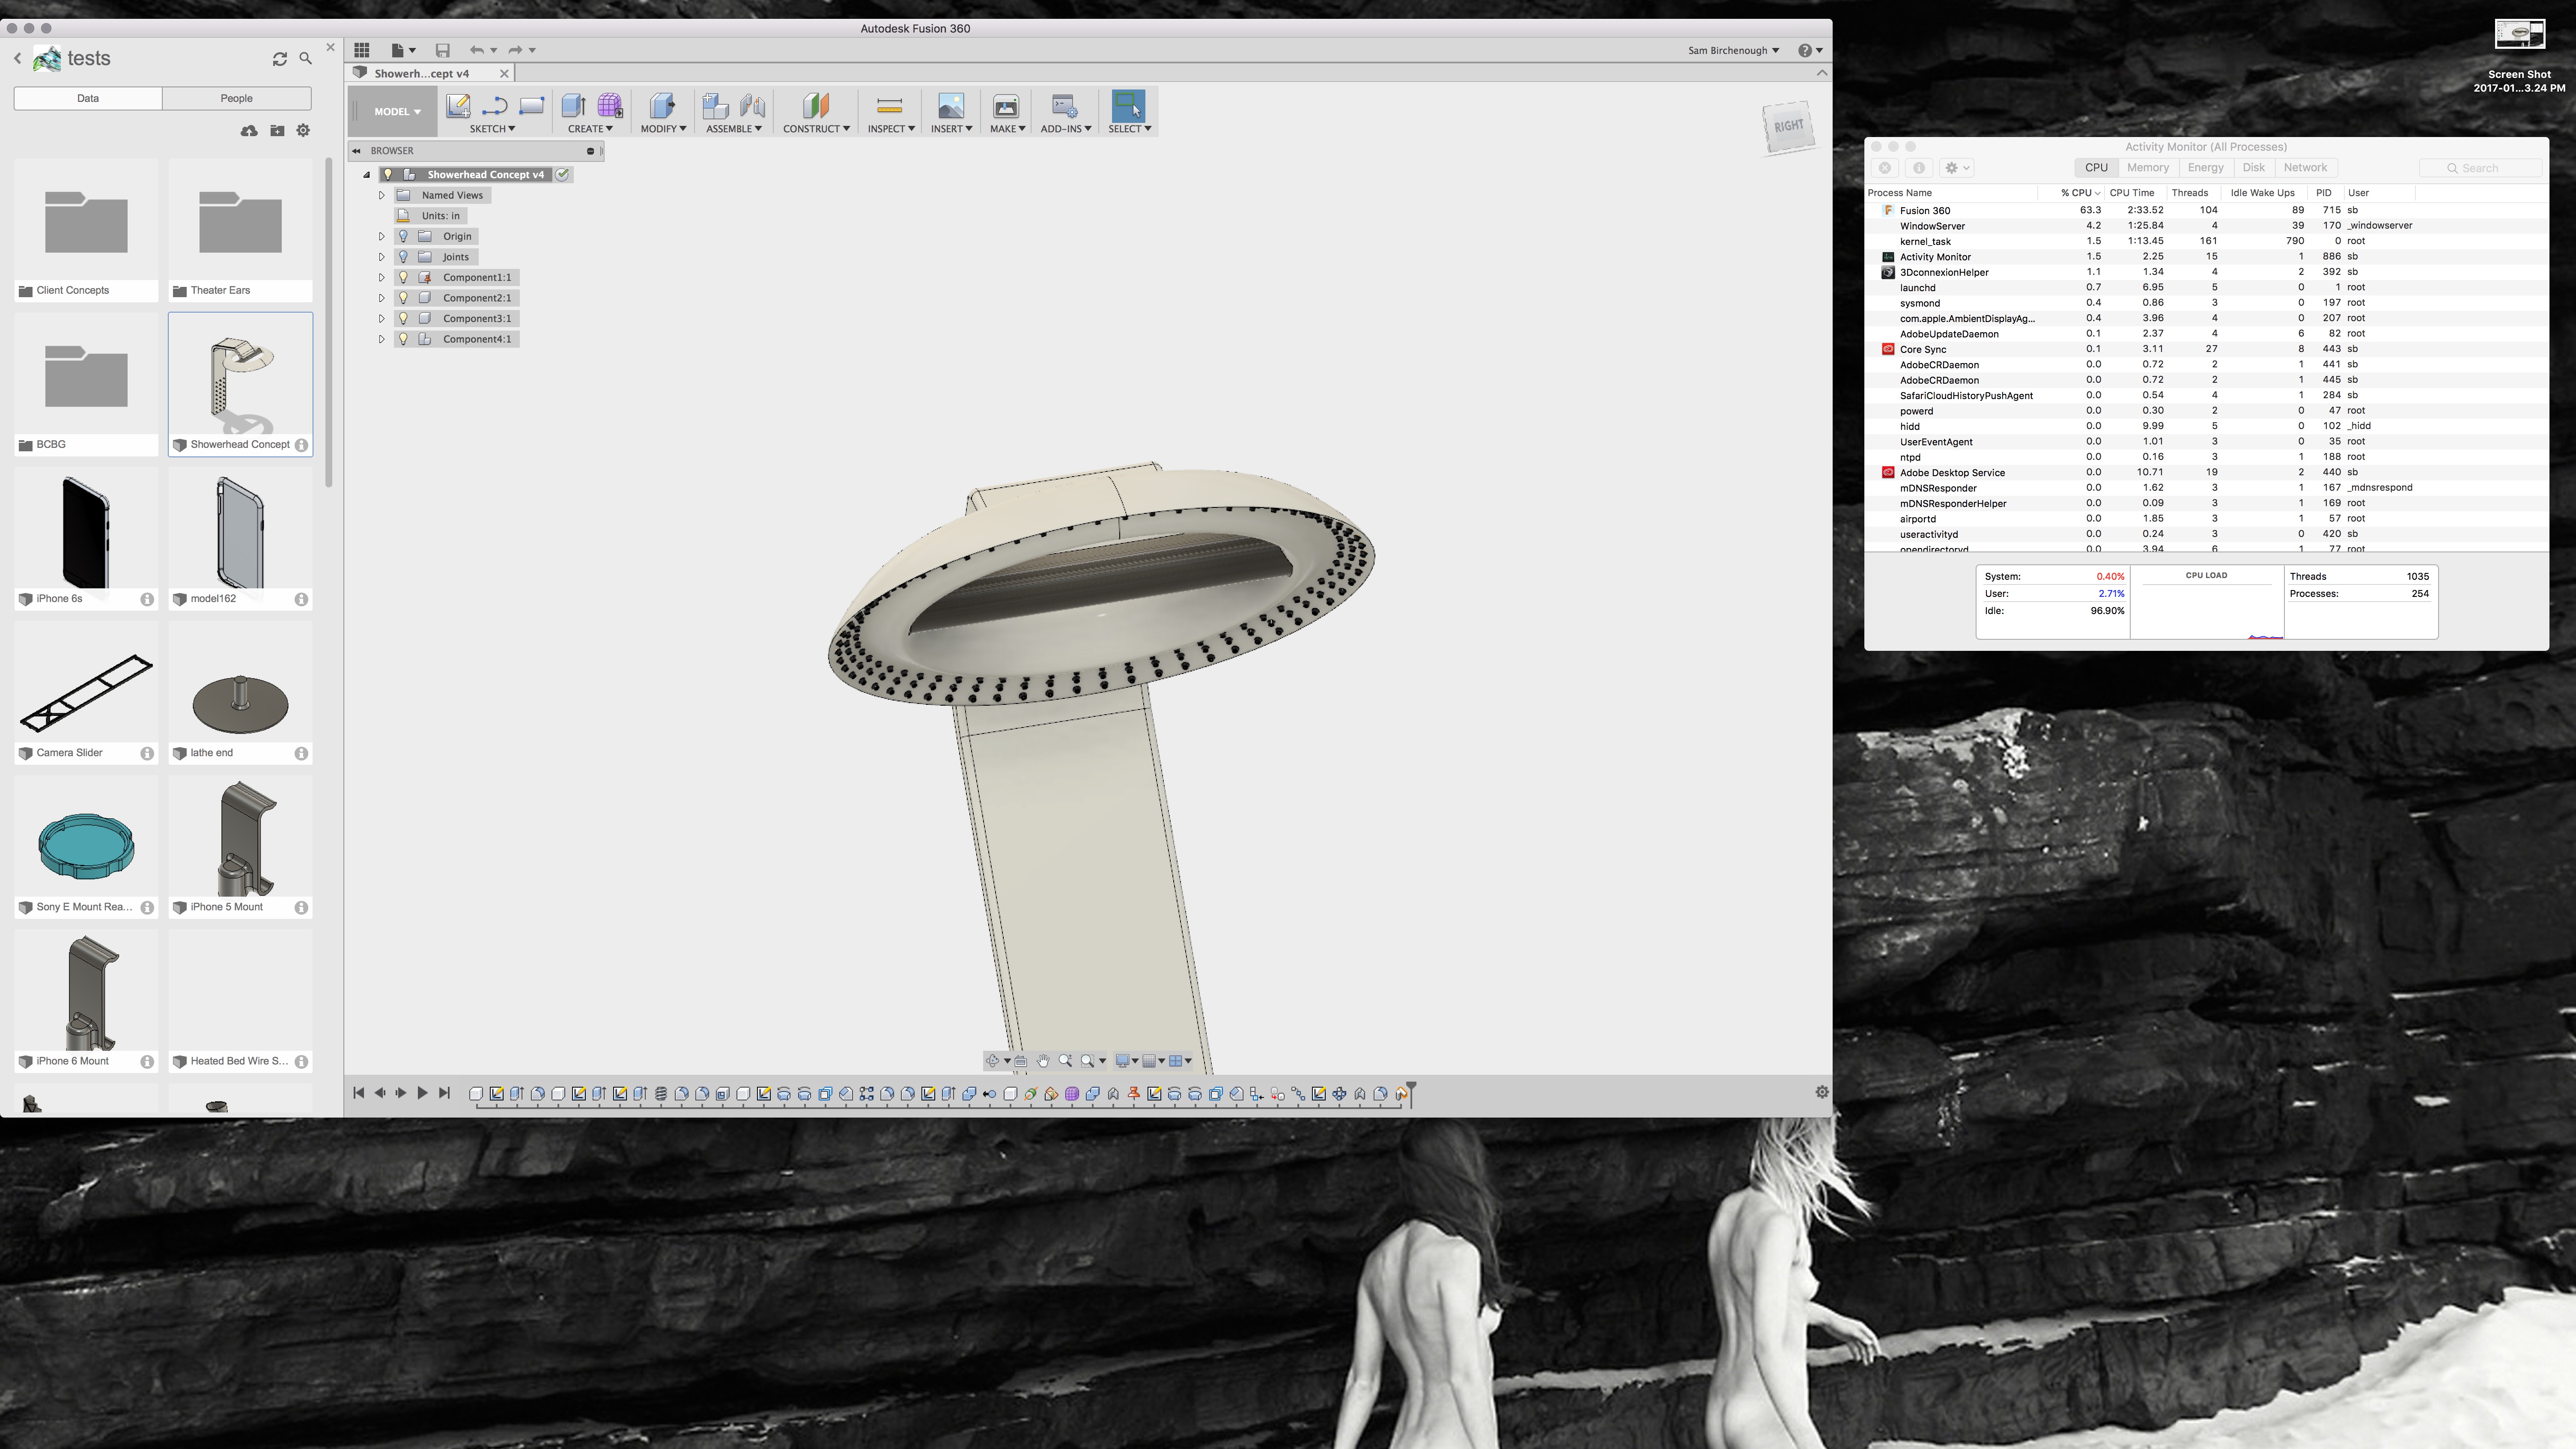Click the Redo arrow
The image size is (2576, 1449).
coord(515,50)
